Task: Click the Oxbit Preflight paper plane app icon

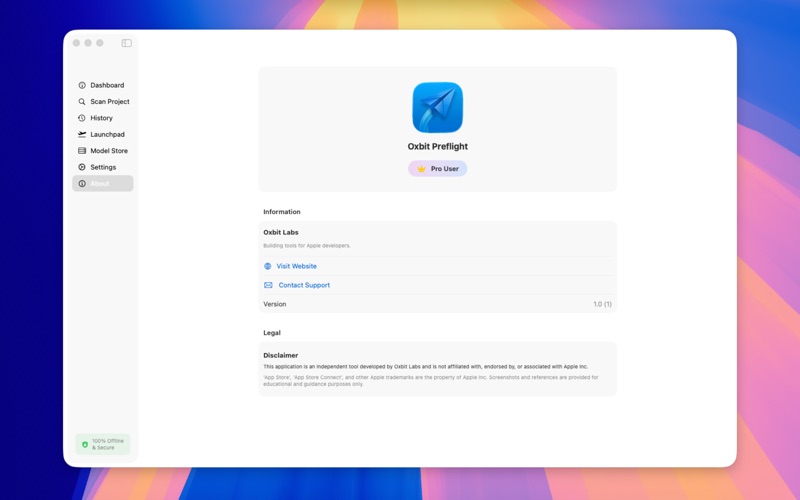Action: point(437,107)
